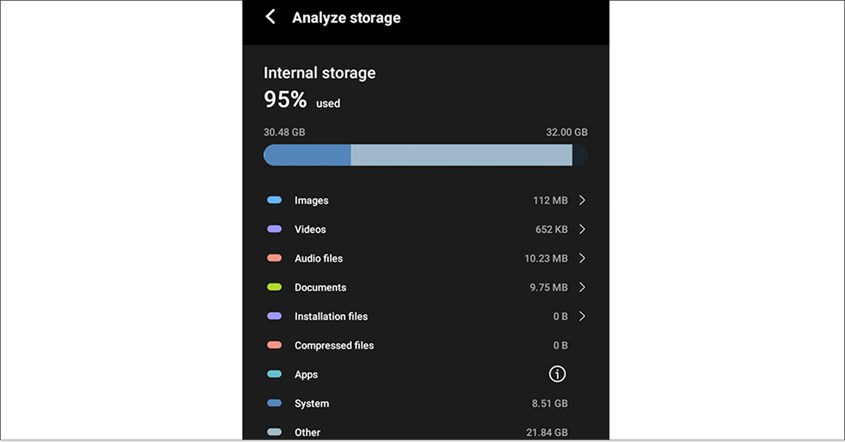845x442 pixels.
Task: Click the Images color indicator
Action: pos(274,200)
